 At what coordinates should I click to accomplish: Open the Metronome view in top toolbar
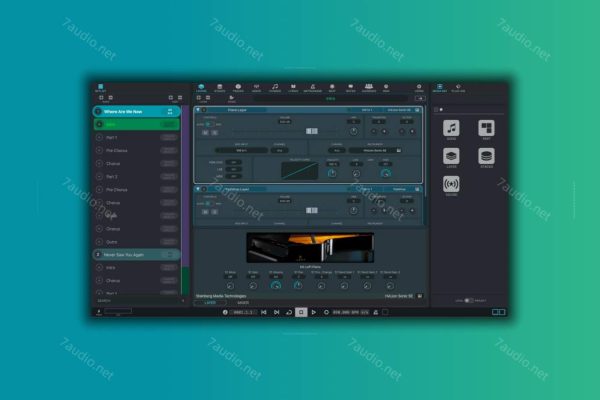pyautogui.click(x=313, y=88)
